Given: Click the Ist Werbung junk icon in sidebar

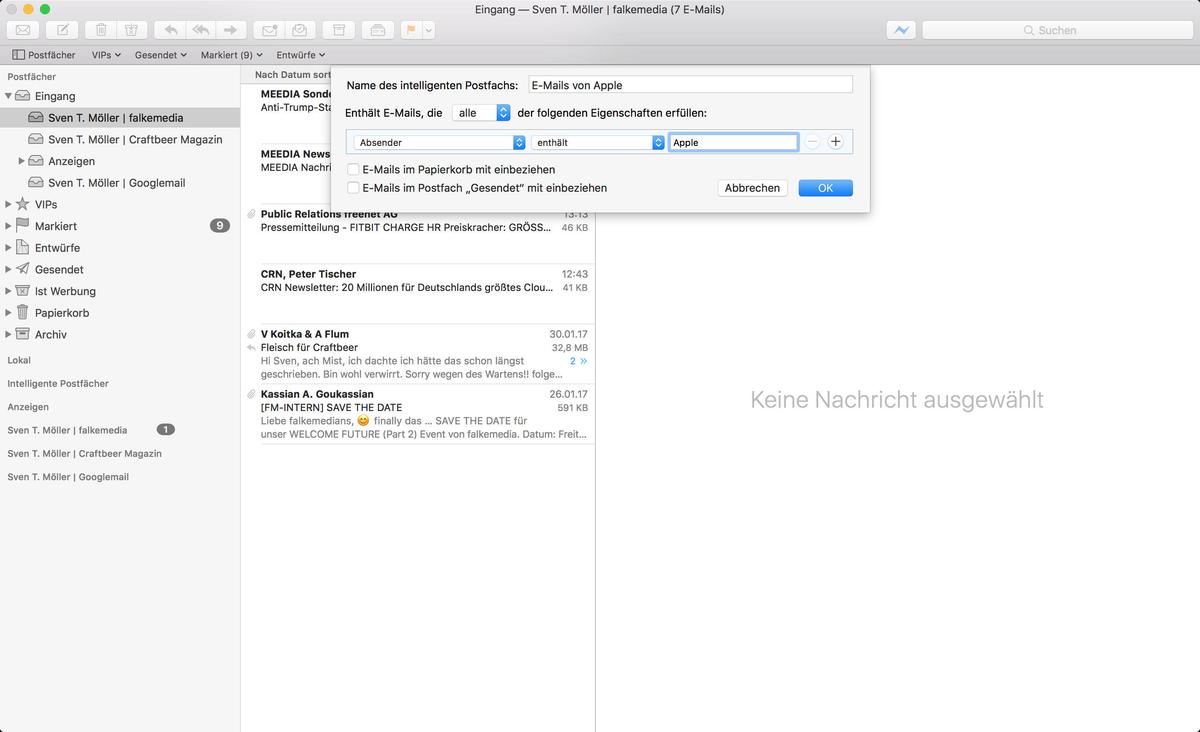Looking at the screenshot, I should 23,291.
